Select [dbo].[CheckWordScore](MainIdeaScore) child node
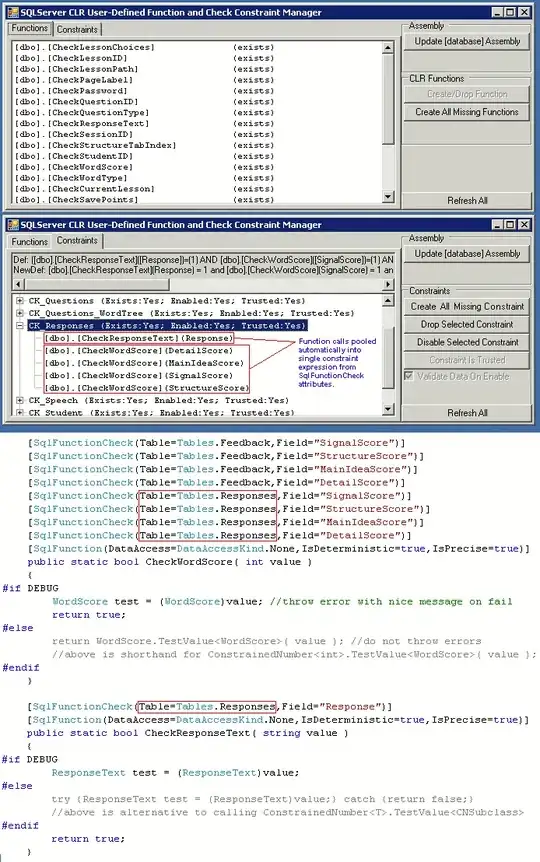Viewport: 540px width, 862px height. point(144,363)
